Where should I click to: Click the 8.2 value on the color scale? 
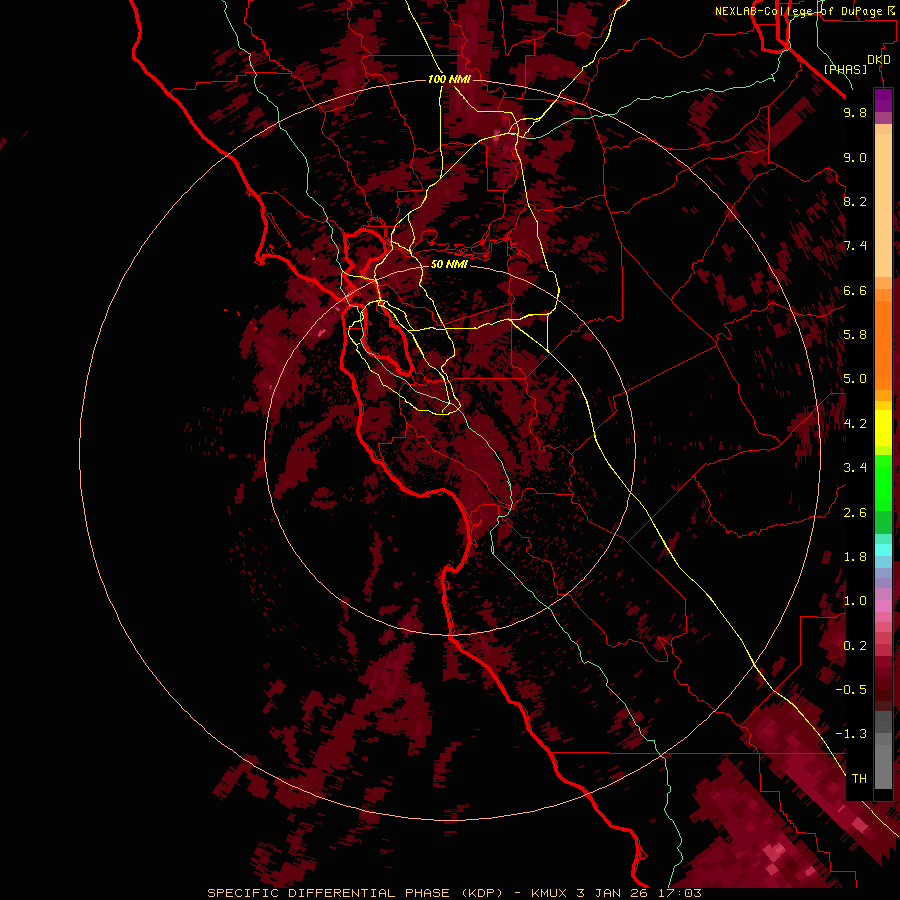[x=855, y=201]
